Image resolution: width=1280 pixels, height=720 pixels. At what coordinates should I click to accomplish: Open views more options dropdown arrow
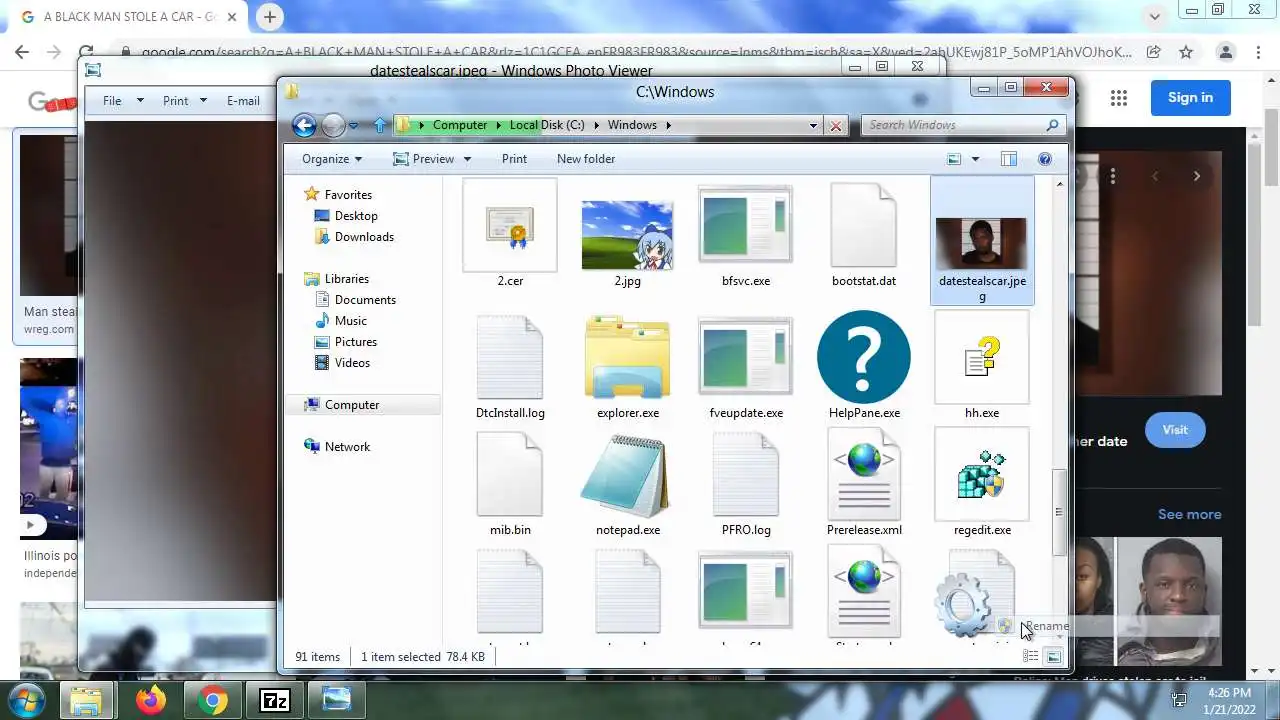[975, 159]
